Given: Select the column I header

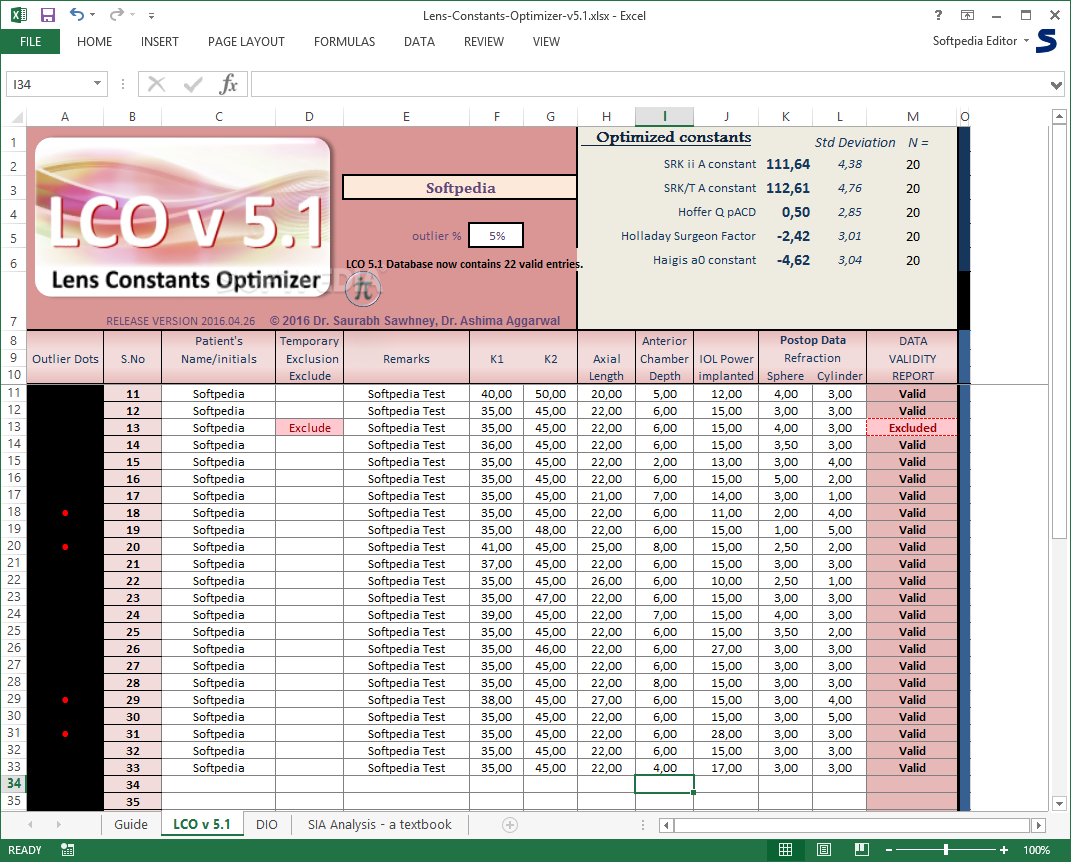Looking at the screenshot, I should pos(664,117).
